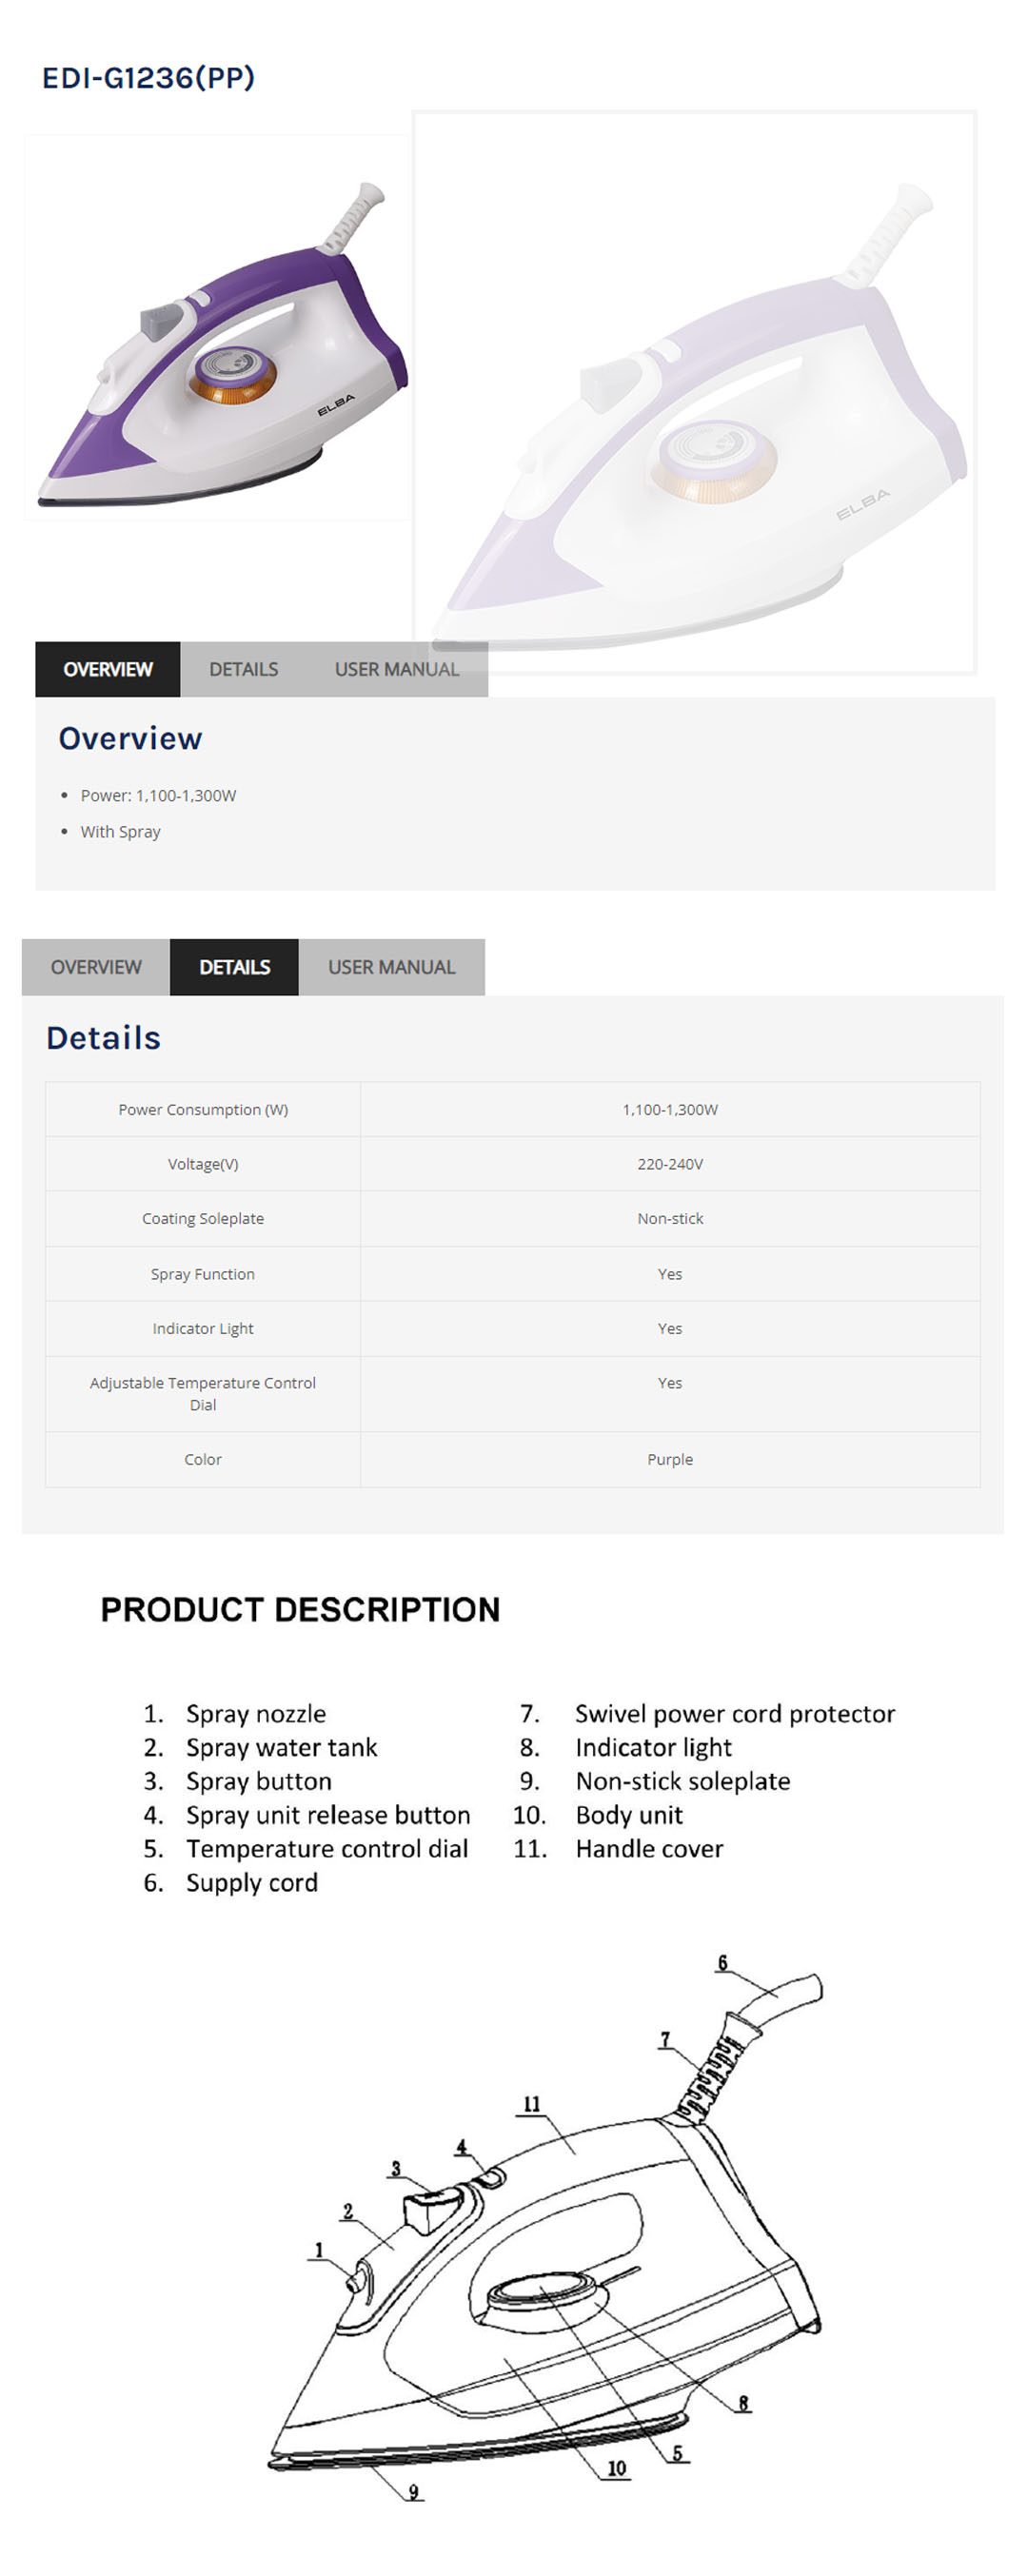Open the grey Details tab above the Overview heading
Viewport: 1028px width, 2576px height.
[x=243, y=669]
